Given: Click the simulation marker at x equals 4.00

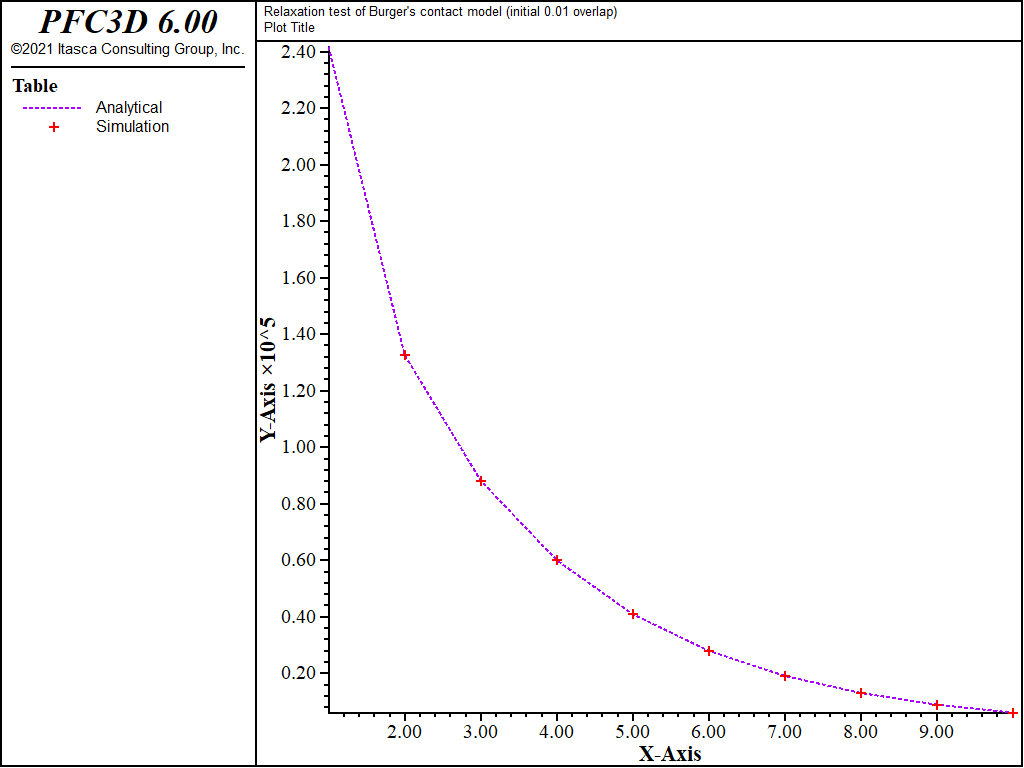Looking at the screenshot, I should pos(557,560).
